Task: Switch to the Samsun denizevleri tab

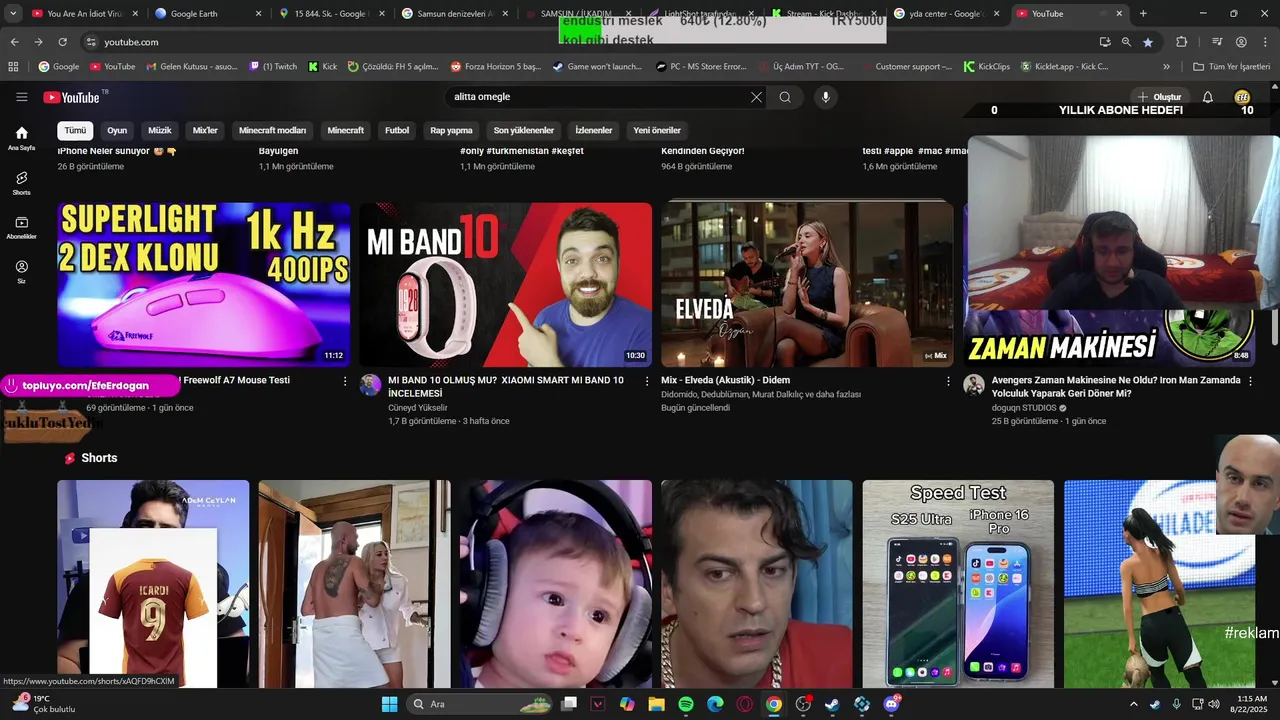Action: [x=456, y=14]
